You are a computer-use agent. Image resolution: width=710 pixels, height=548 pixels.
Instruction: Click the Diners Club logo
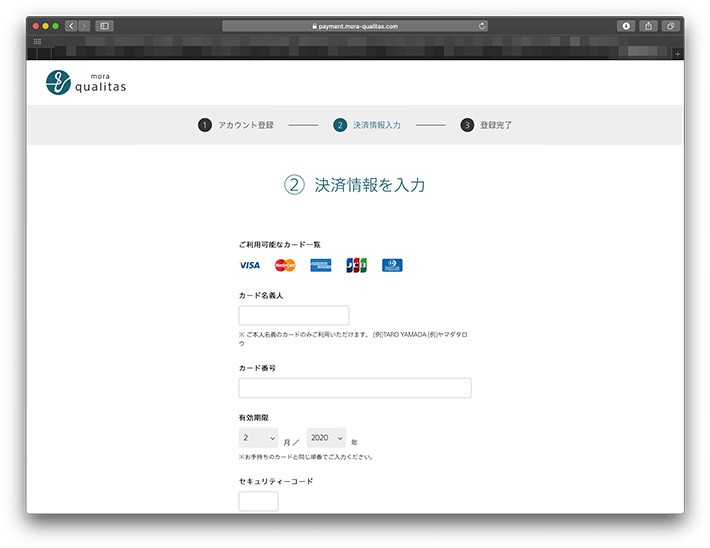[392, 265]
